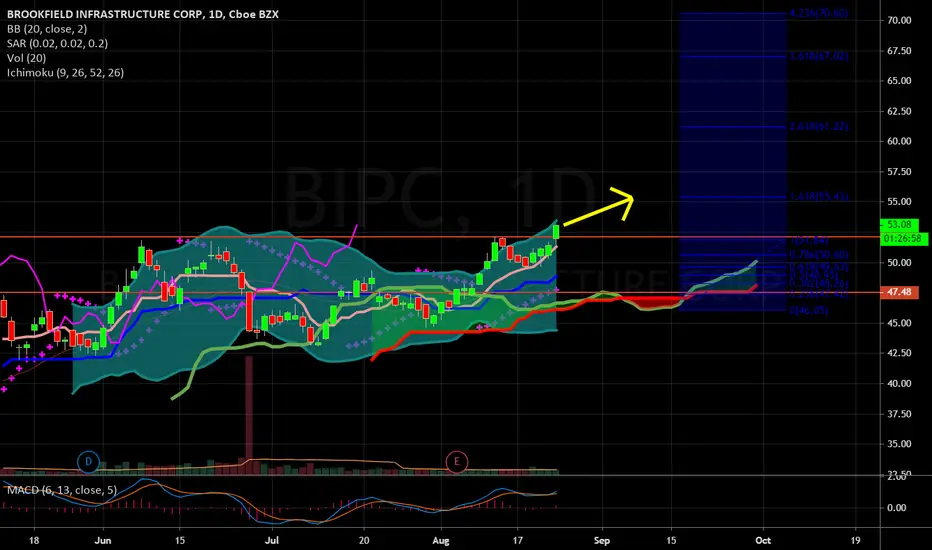Viewport: 932px width, 550px height.
Task: Click the 19 date label on the time axis
Action: [x=855, y=540]
